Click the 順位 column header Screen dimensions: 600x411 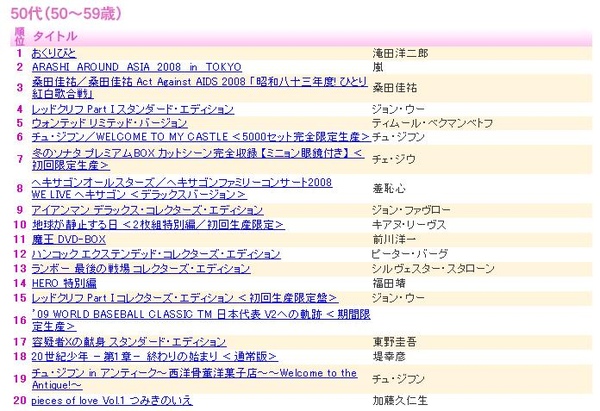click(x=20, y=36)
